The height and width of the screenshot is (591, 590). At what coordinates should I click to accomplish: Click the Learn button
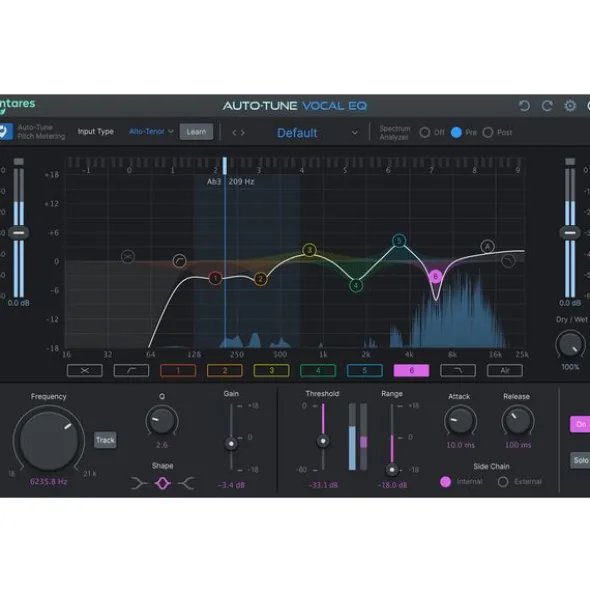[x=196, y=132]
